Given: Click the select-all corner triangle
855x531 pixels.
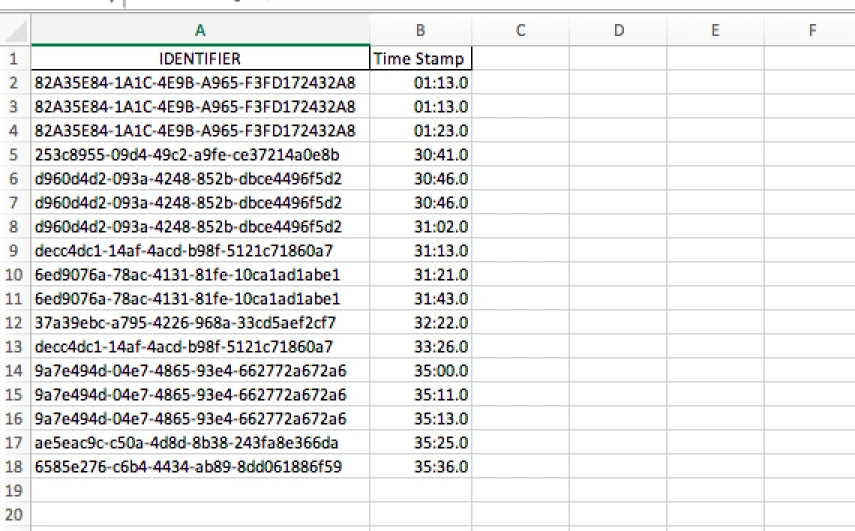Looking at the screenshot, I should point(14,31).
